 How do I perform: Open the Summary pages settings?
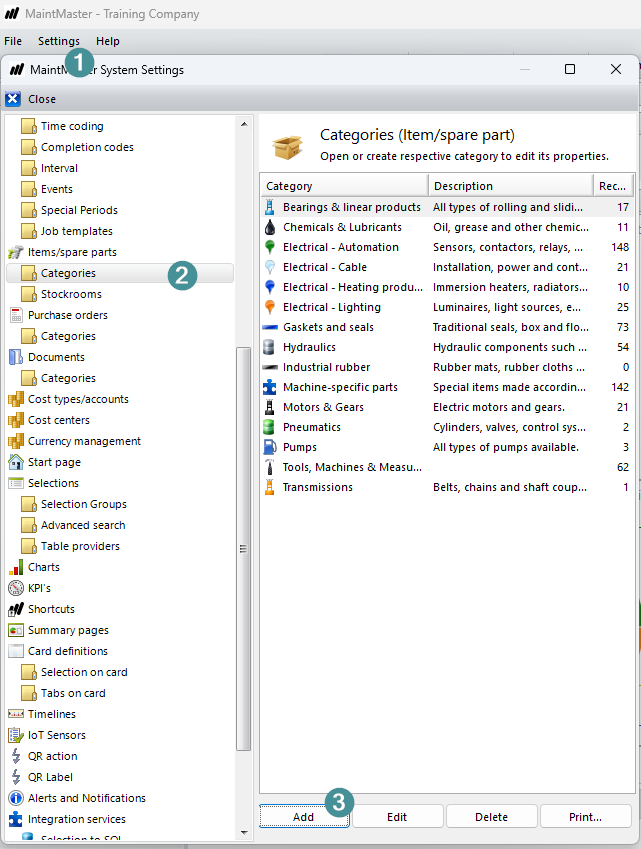point(68,630)
